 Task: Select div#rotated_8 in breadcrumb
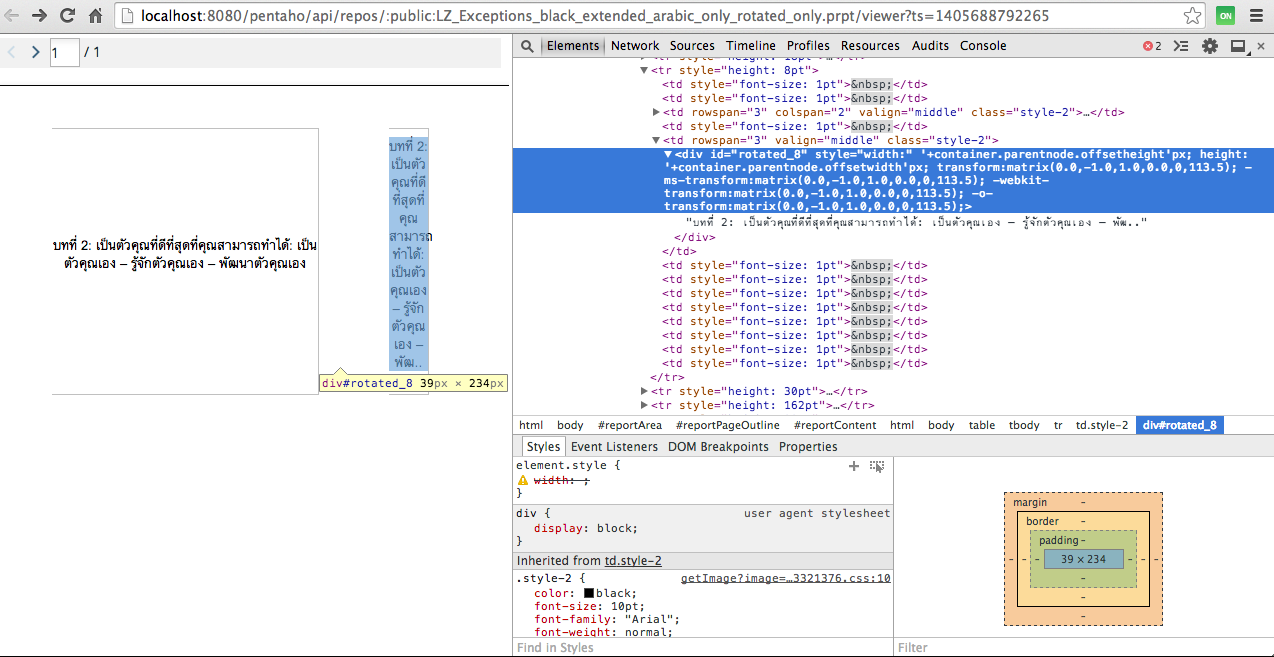click(x=1180, y=425)
